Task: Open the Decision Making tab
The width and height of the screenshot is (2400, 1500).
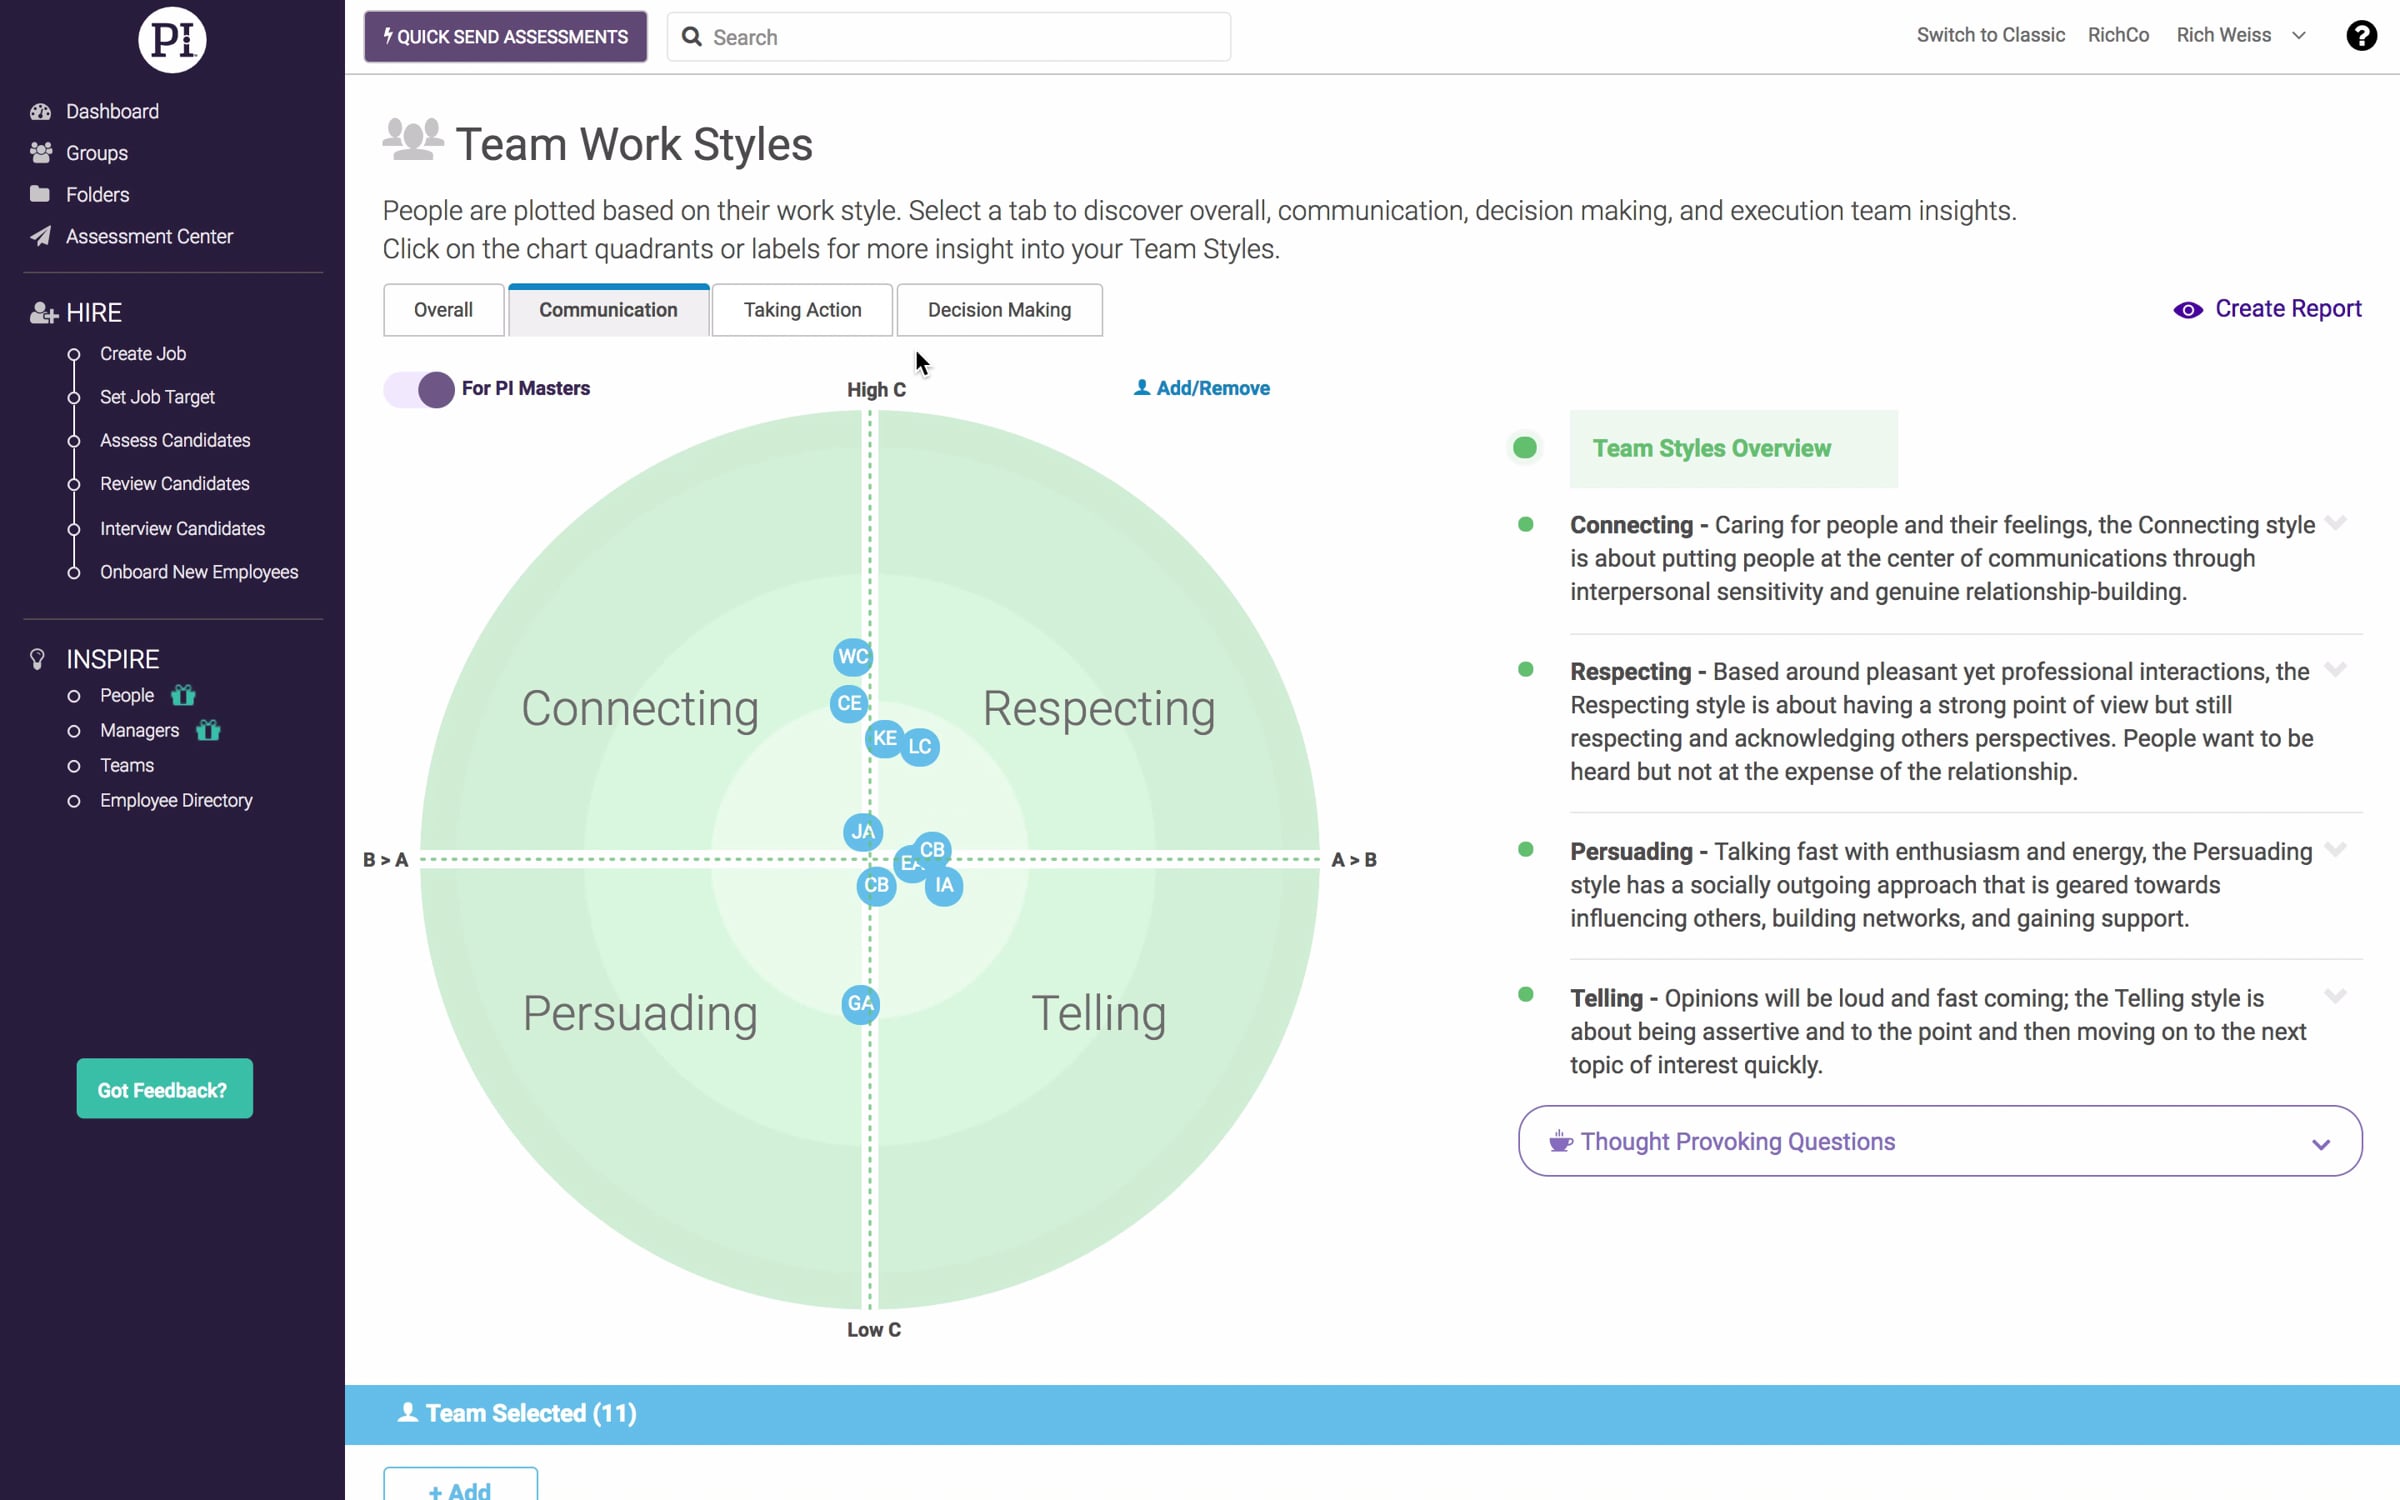Action: pos(999,310)
